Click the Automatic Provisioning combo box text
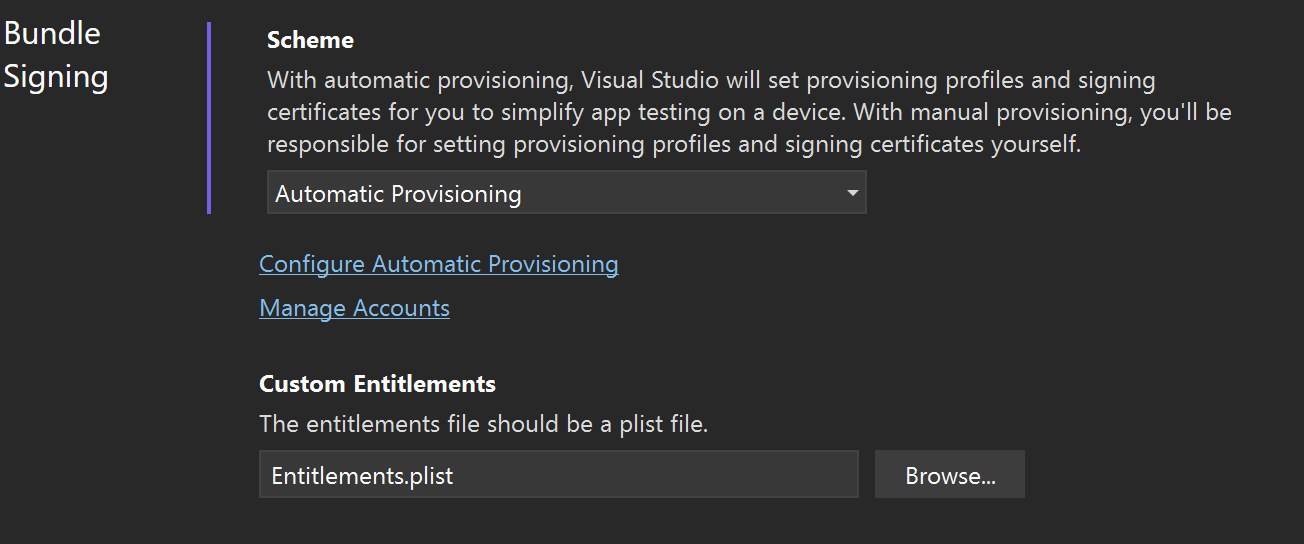Image resolution: width=1304 pixels, height=544 pixels. [x=398, y=194]
